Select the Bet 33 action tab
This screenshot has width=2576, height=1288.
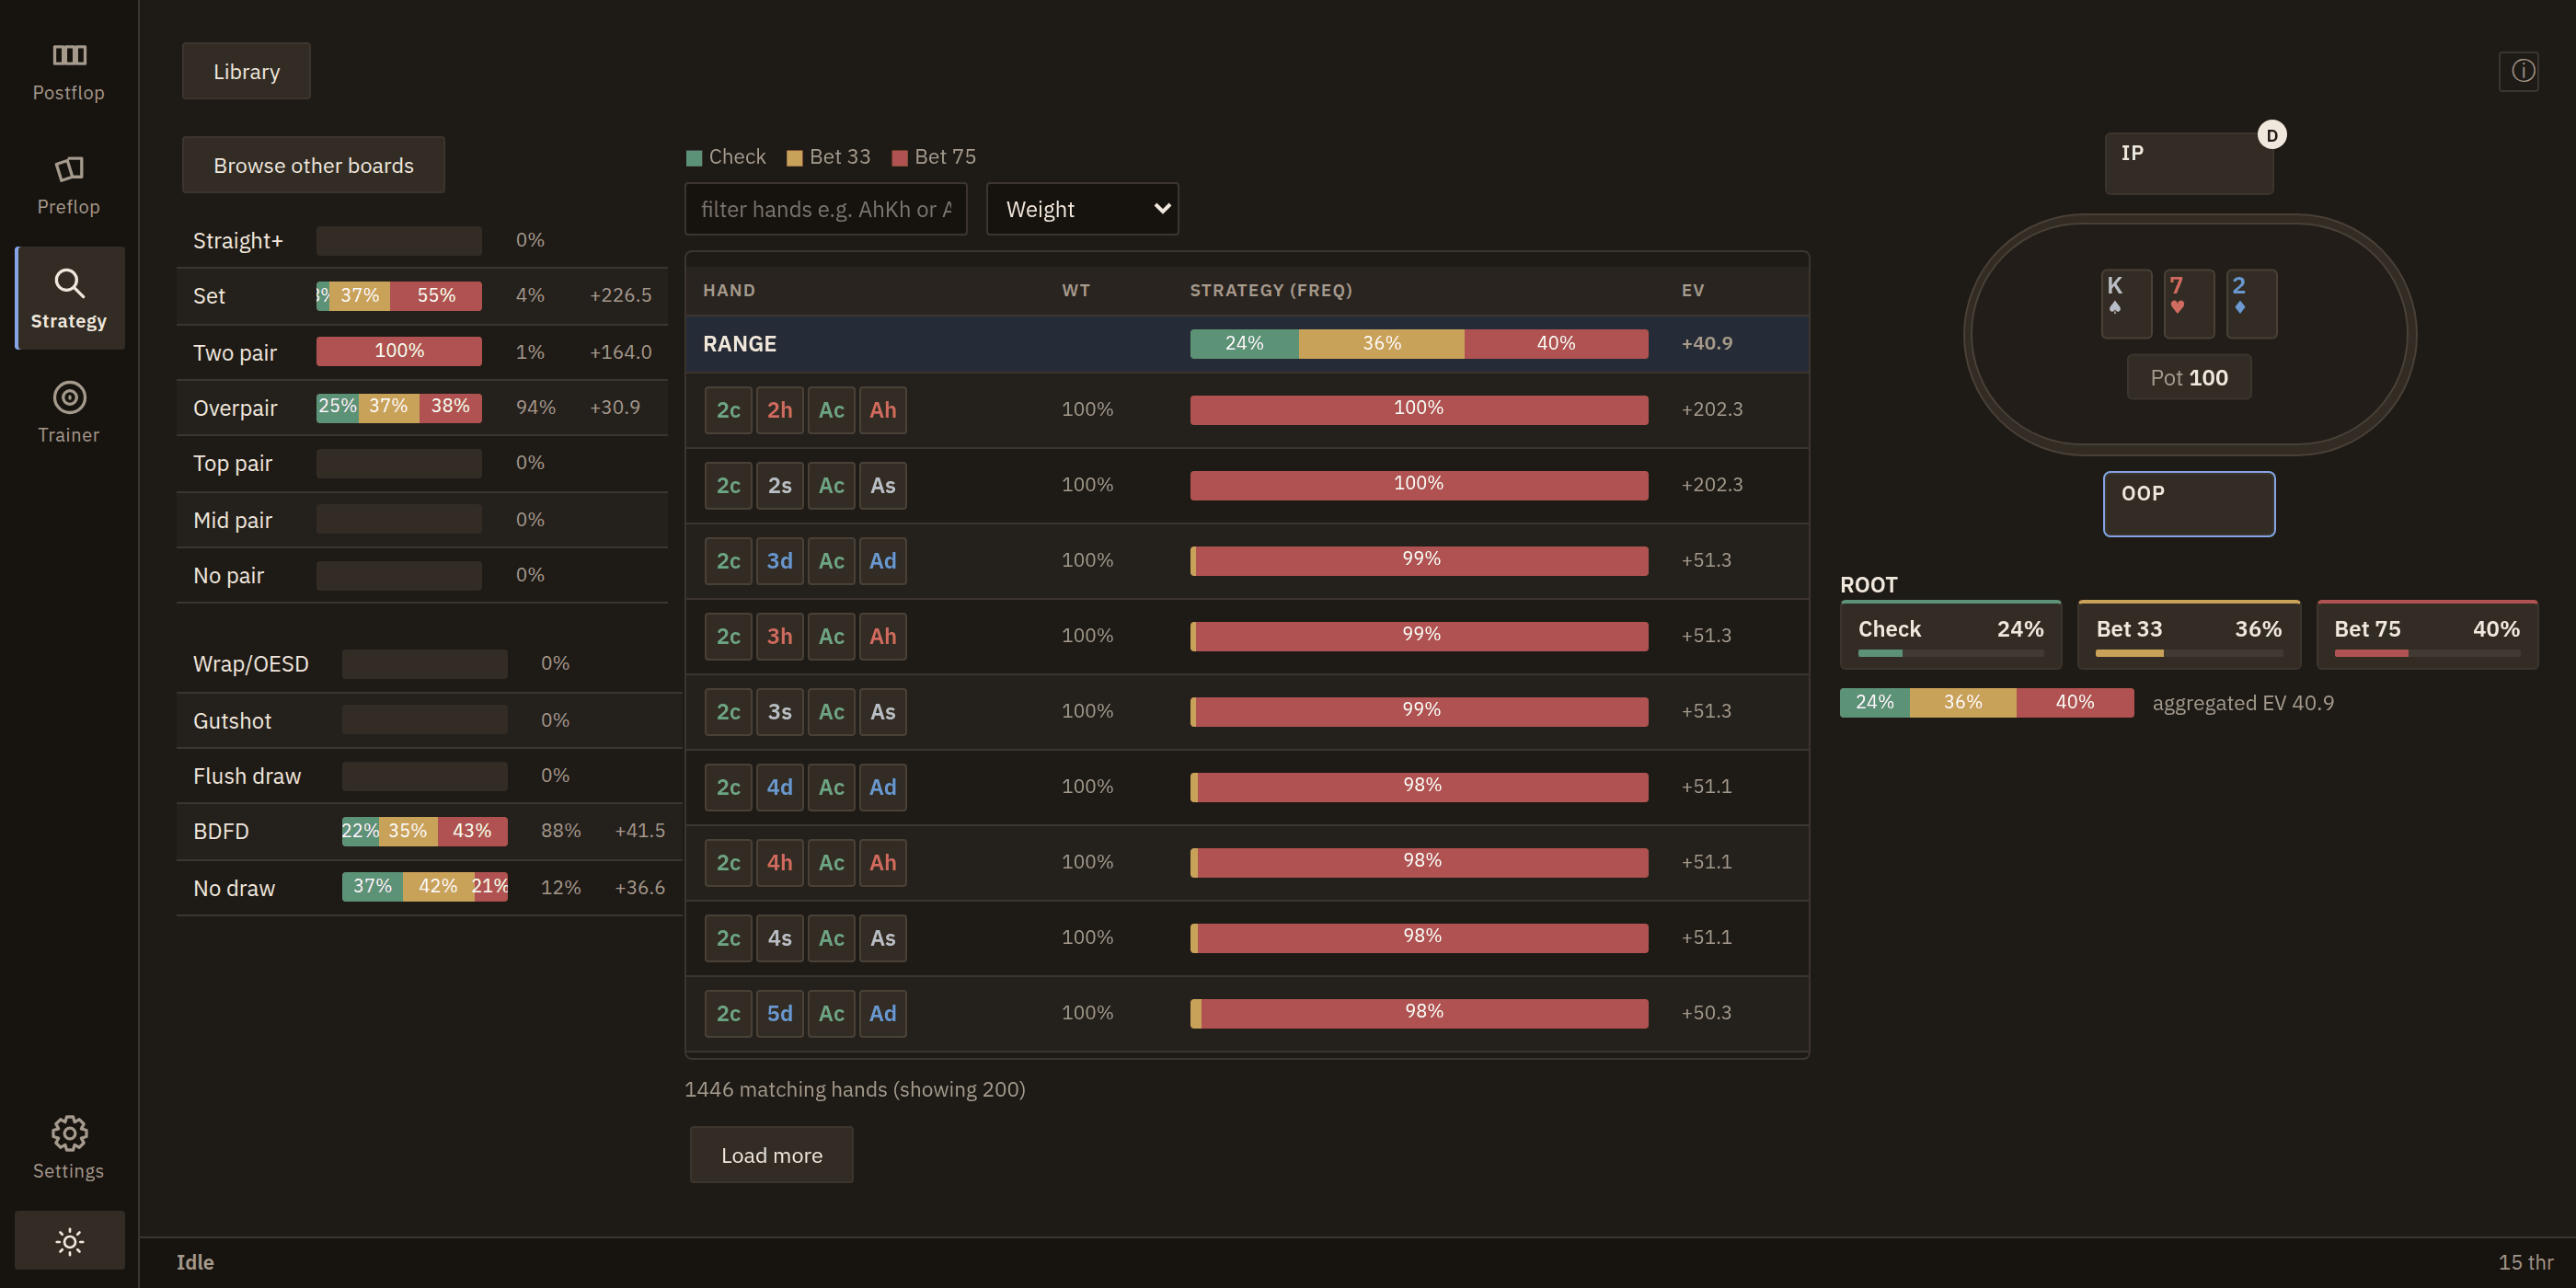tap(2189, 634)
